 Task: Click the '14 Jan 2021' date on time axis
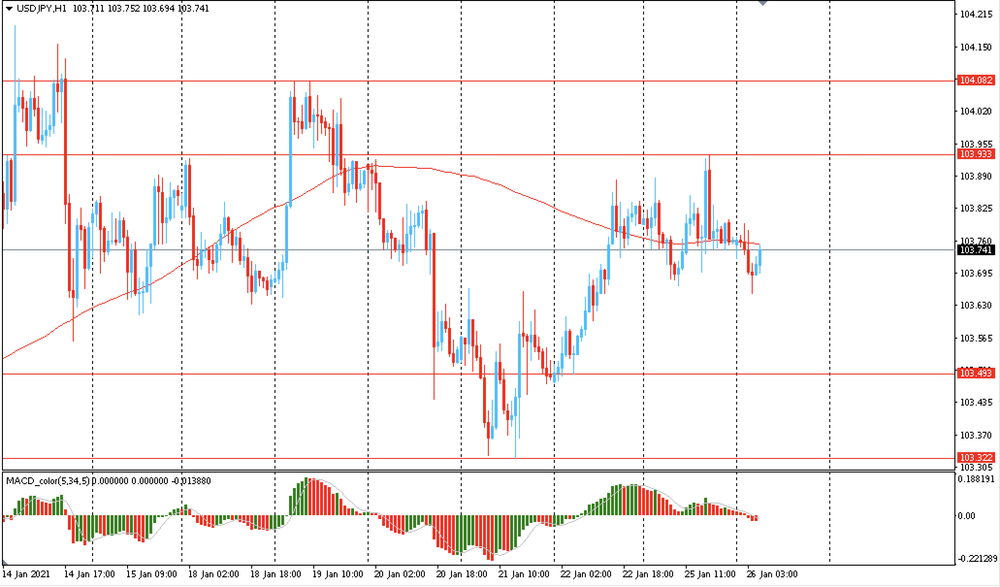[27, 574]
